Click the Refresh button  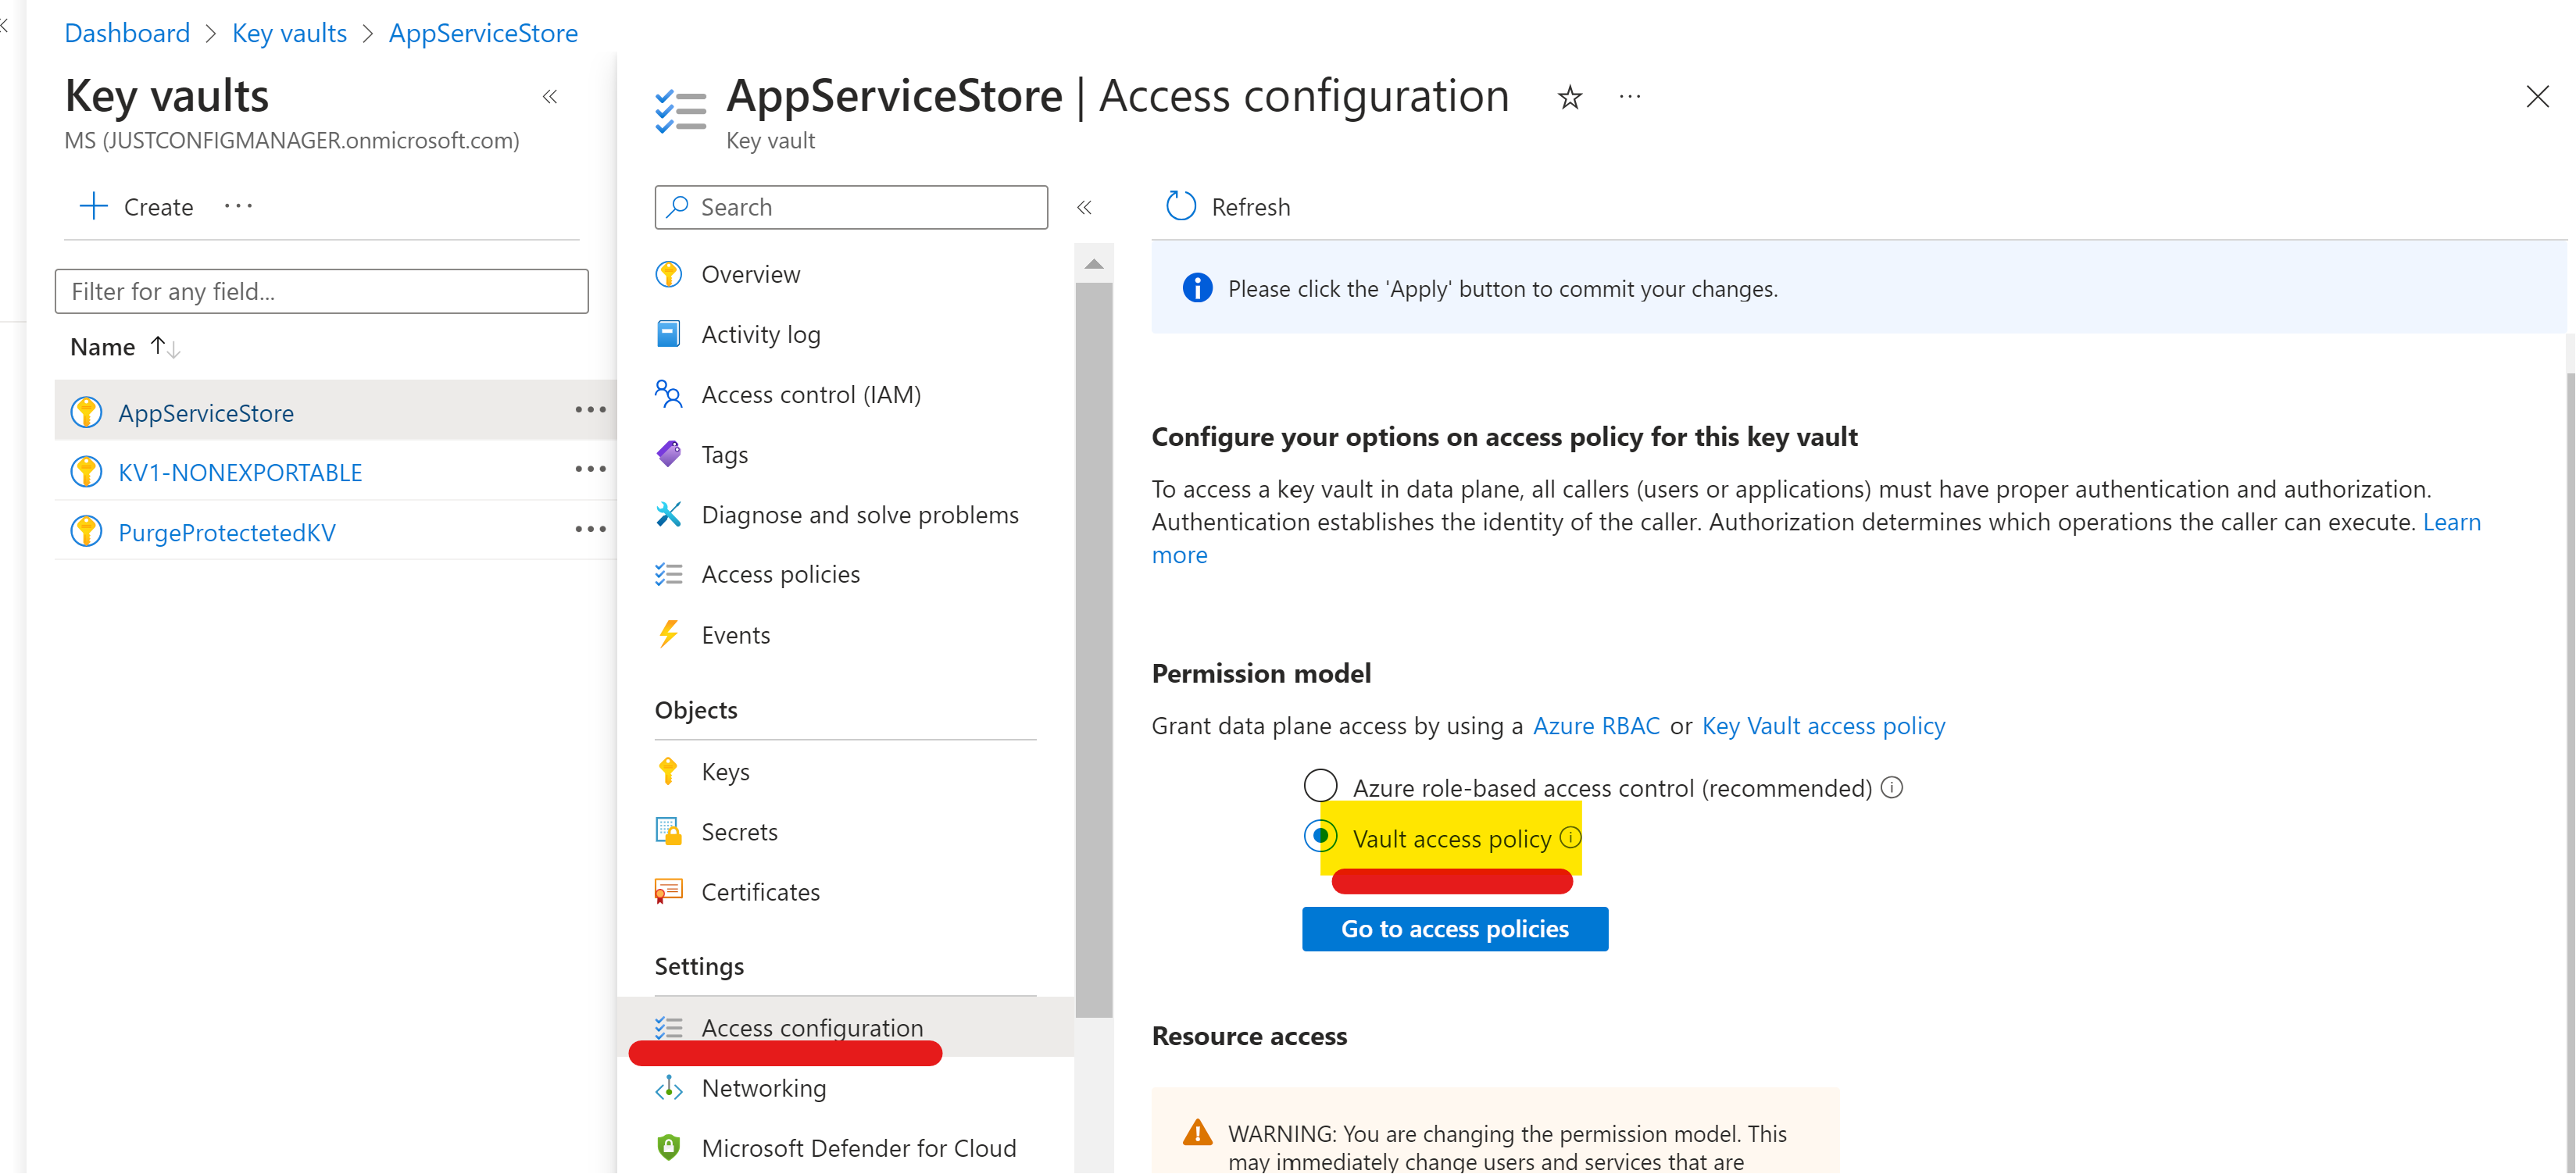click(x=1229, y=207)
